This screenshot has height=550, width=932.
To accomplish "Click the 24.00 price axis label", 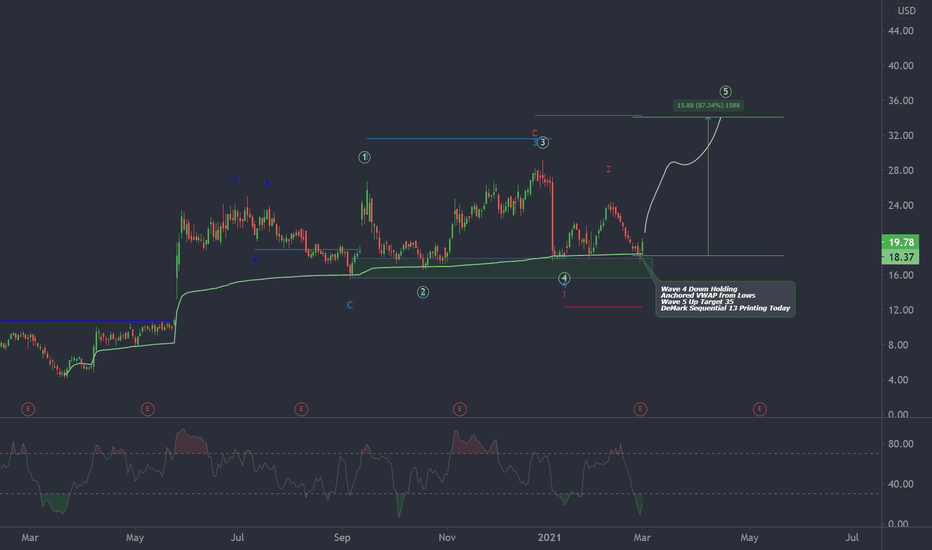I will [x=900, y=205].
